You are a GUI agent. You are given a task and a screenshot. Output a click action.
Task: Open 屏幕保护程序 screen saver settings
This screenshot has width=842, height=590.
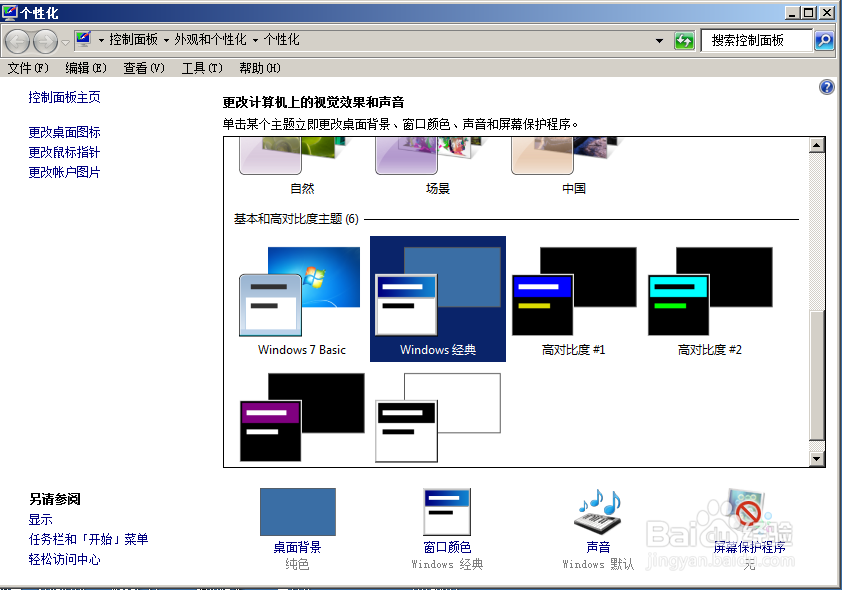tap(749, 529)
